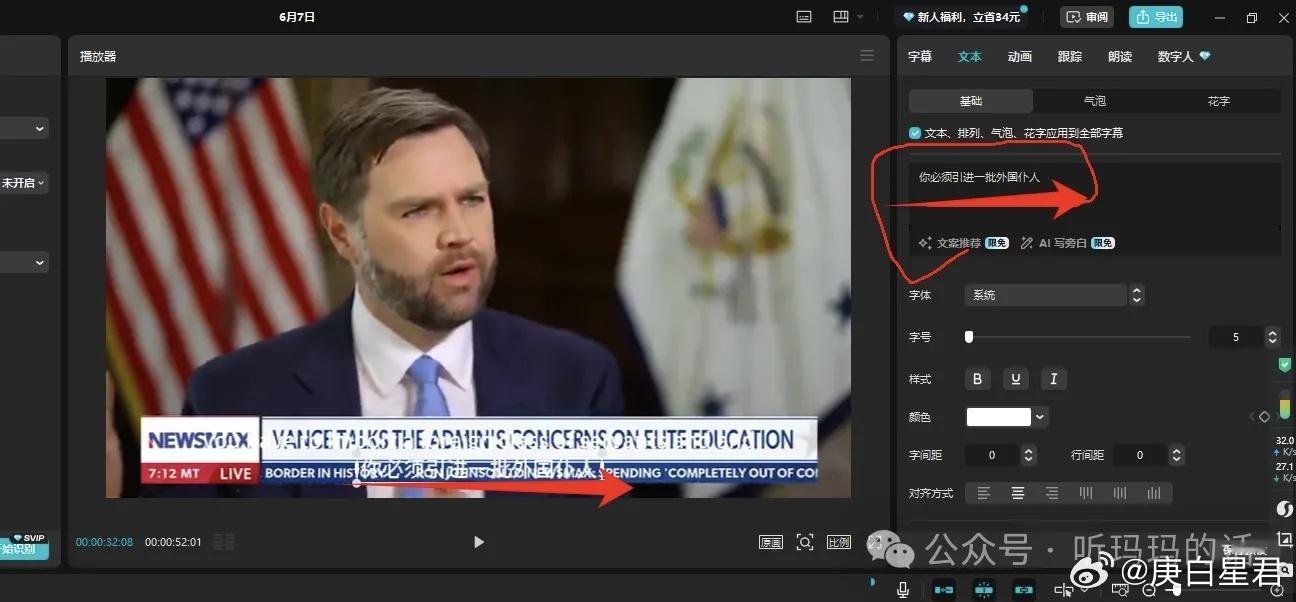Click 文案推荐 copy suggestion button
Image resolution: width=1296 pixels, height=602 pixels.
[963, 243]
